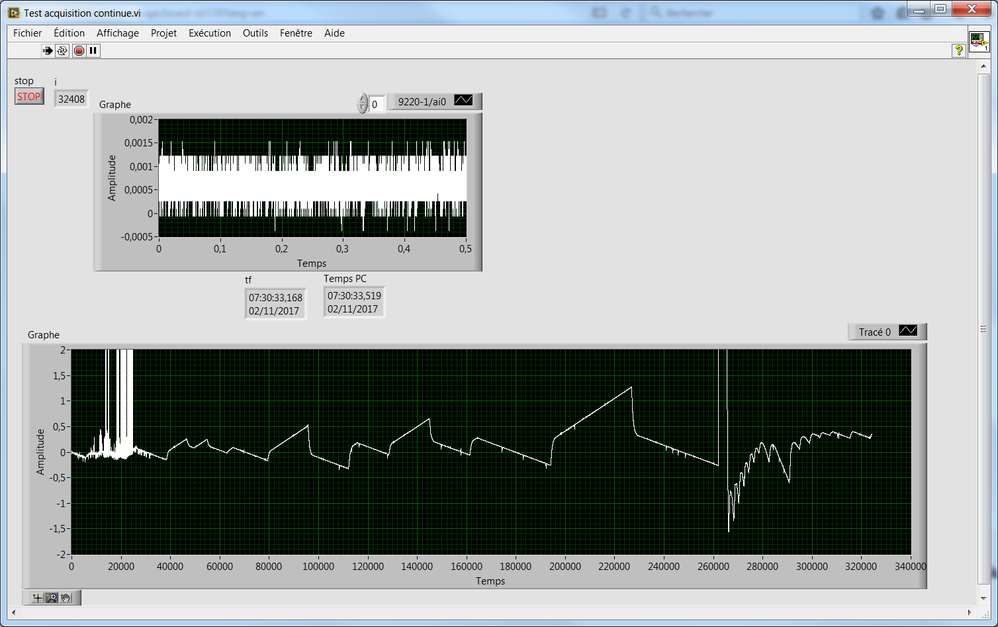Click the plot index stepper arrows
Viewport: 998px width, 627px height.
[x=363, y=104]
